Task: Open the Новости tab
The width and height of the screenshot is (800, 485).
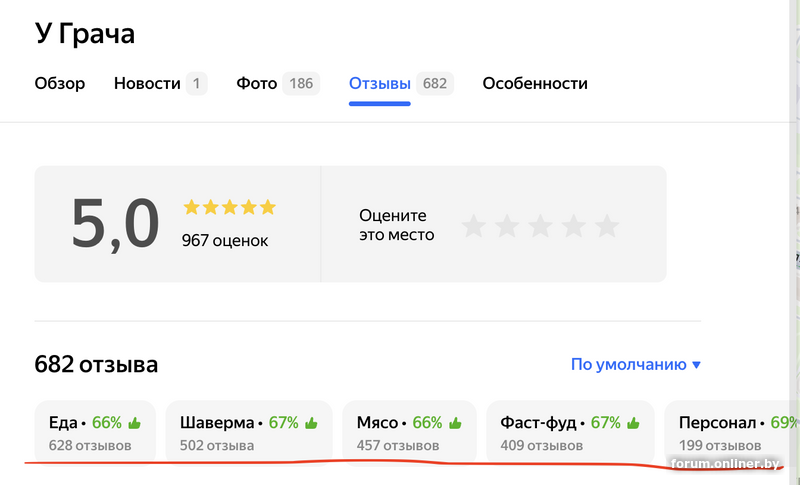Action: tap(148, 84)
